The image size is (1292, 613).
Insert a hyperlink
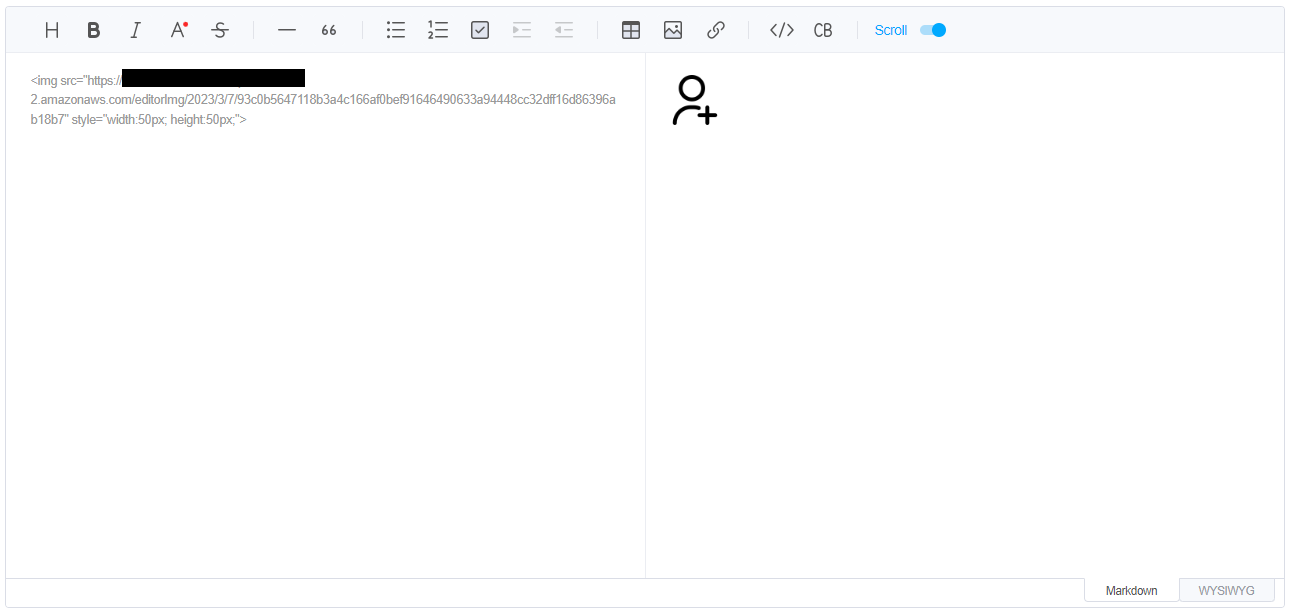(x=715, y=30)
